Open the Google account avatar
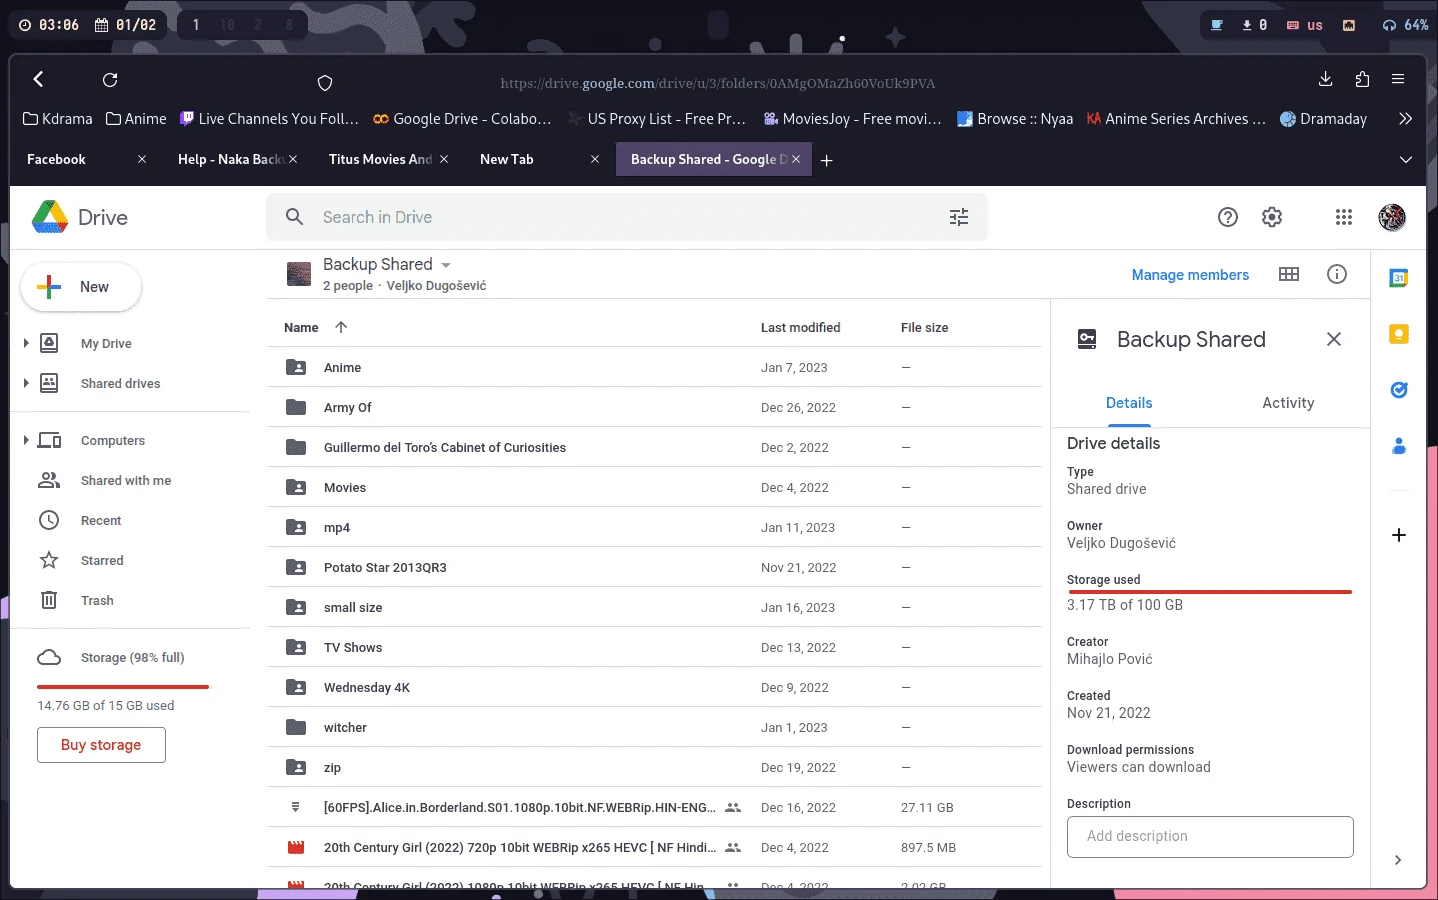The image size is (1438, 900). [x=1392, y=217]
